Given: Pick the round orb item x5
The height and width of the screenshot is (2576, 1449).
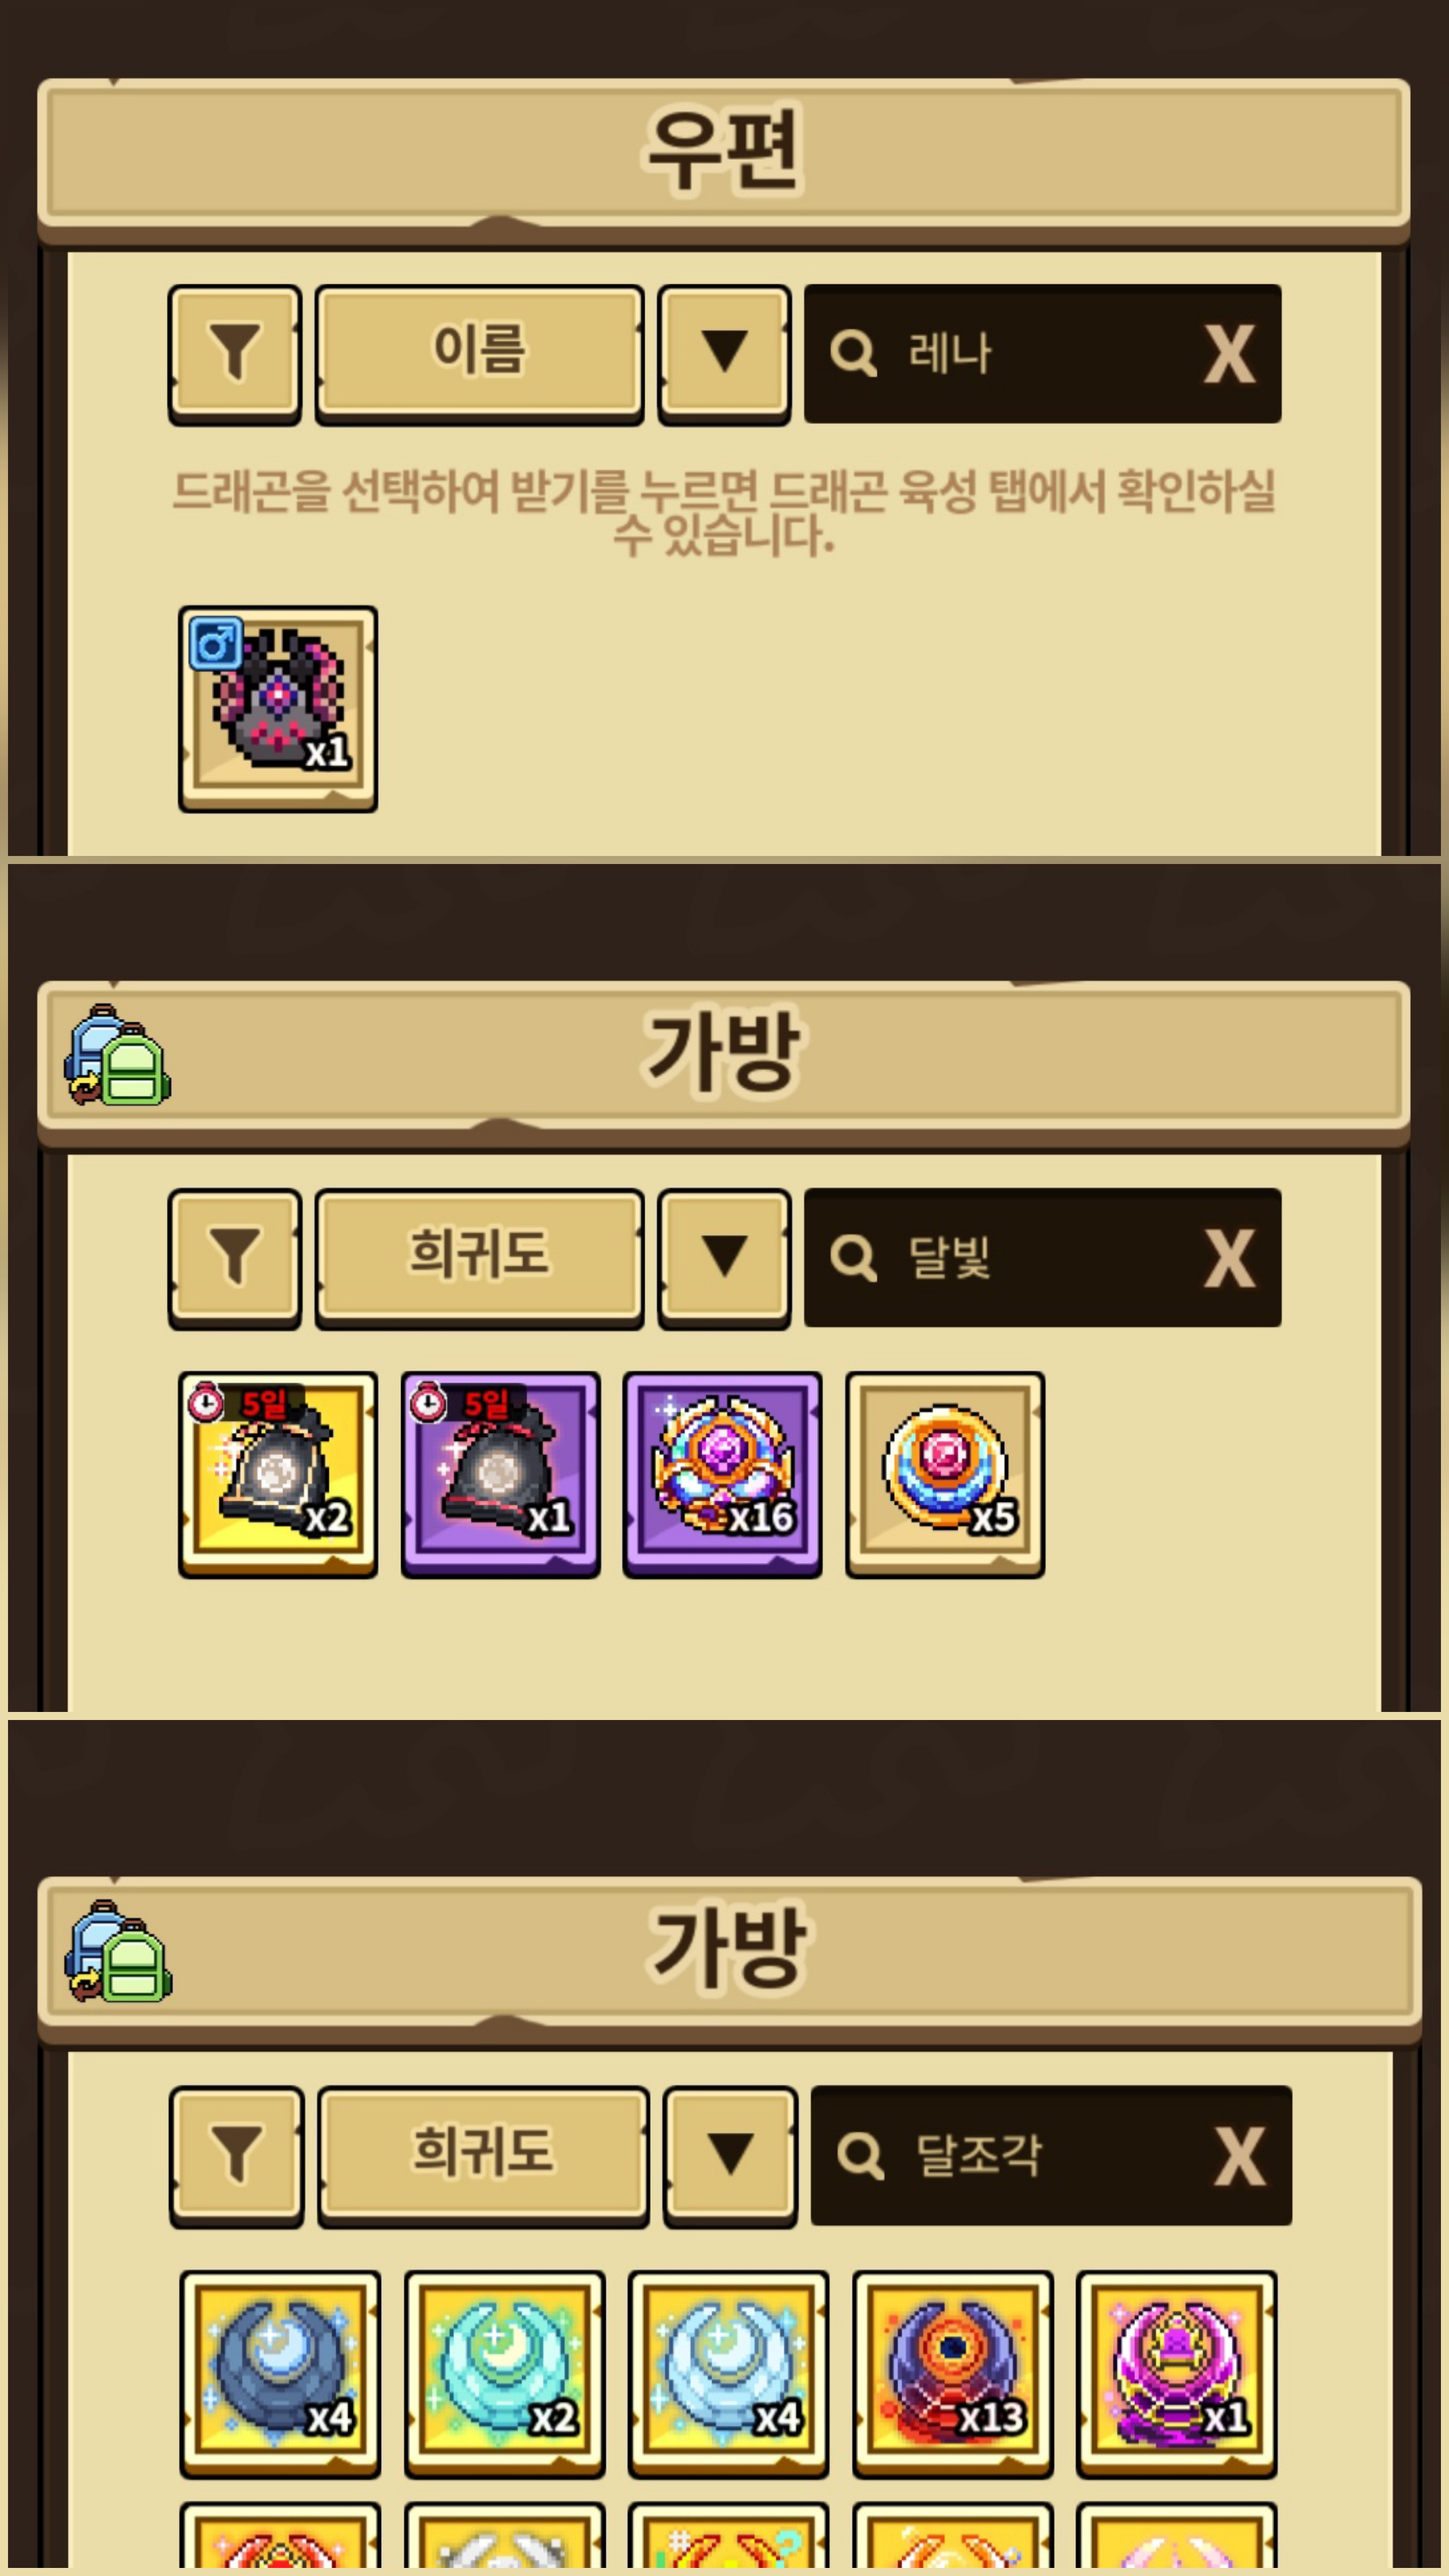Looking at the screenshot, I should (x=945, y=1474).
